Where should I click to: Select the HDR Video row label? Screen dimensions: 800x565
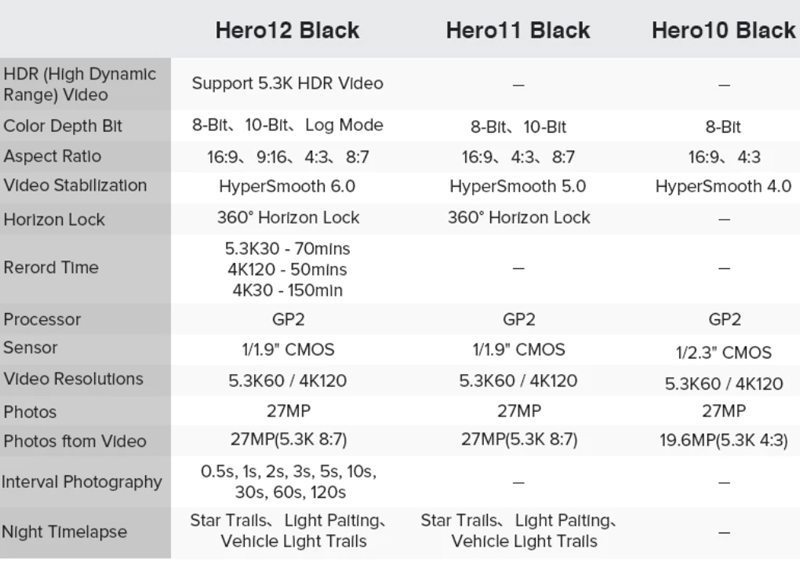[x=80, y=84]
